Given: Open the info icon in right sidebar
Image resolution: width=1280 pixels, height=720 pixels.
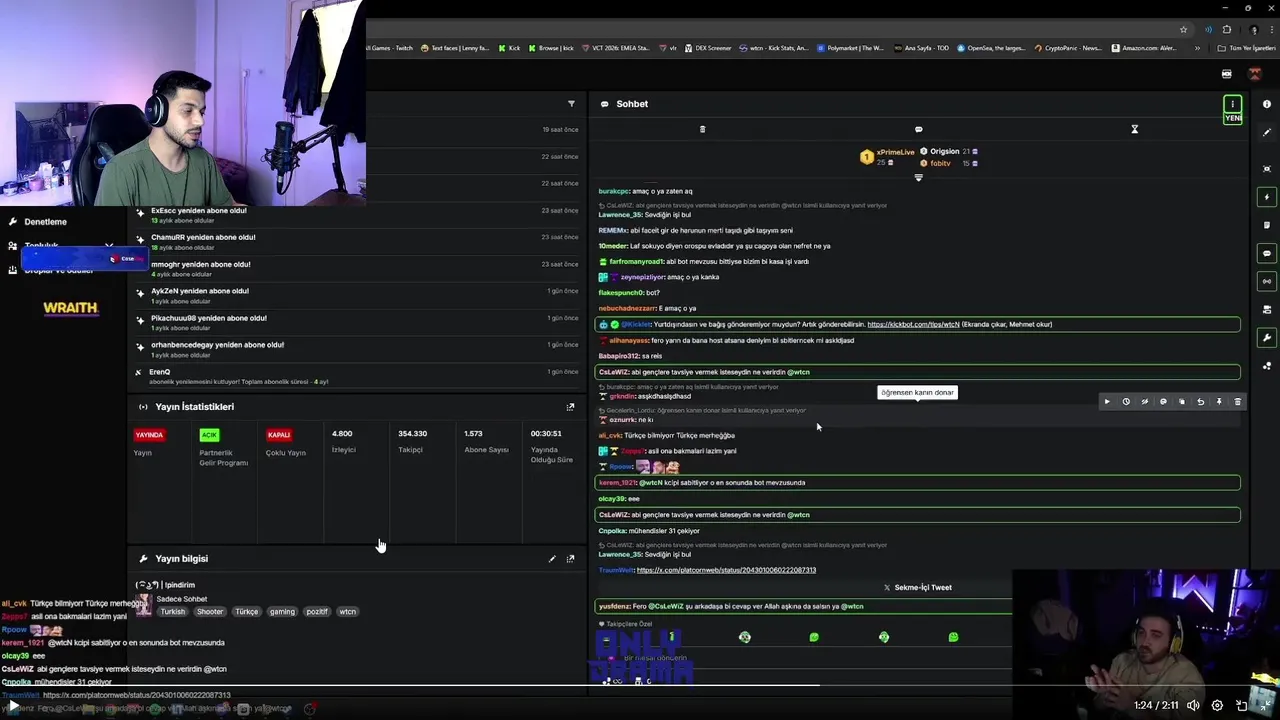Looking at the screenshot, I should [1267, 104].
